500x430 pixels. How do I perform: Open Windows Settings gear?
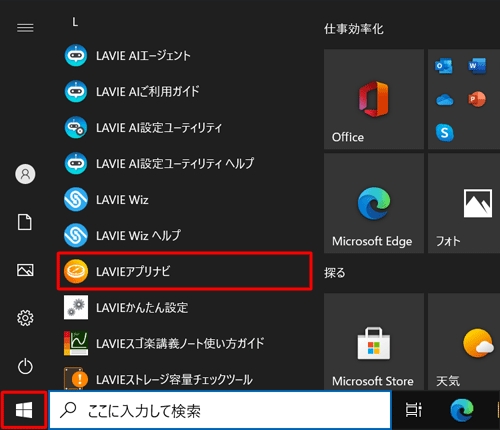(25, 318)
